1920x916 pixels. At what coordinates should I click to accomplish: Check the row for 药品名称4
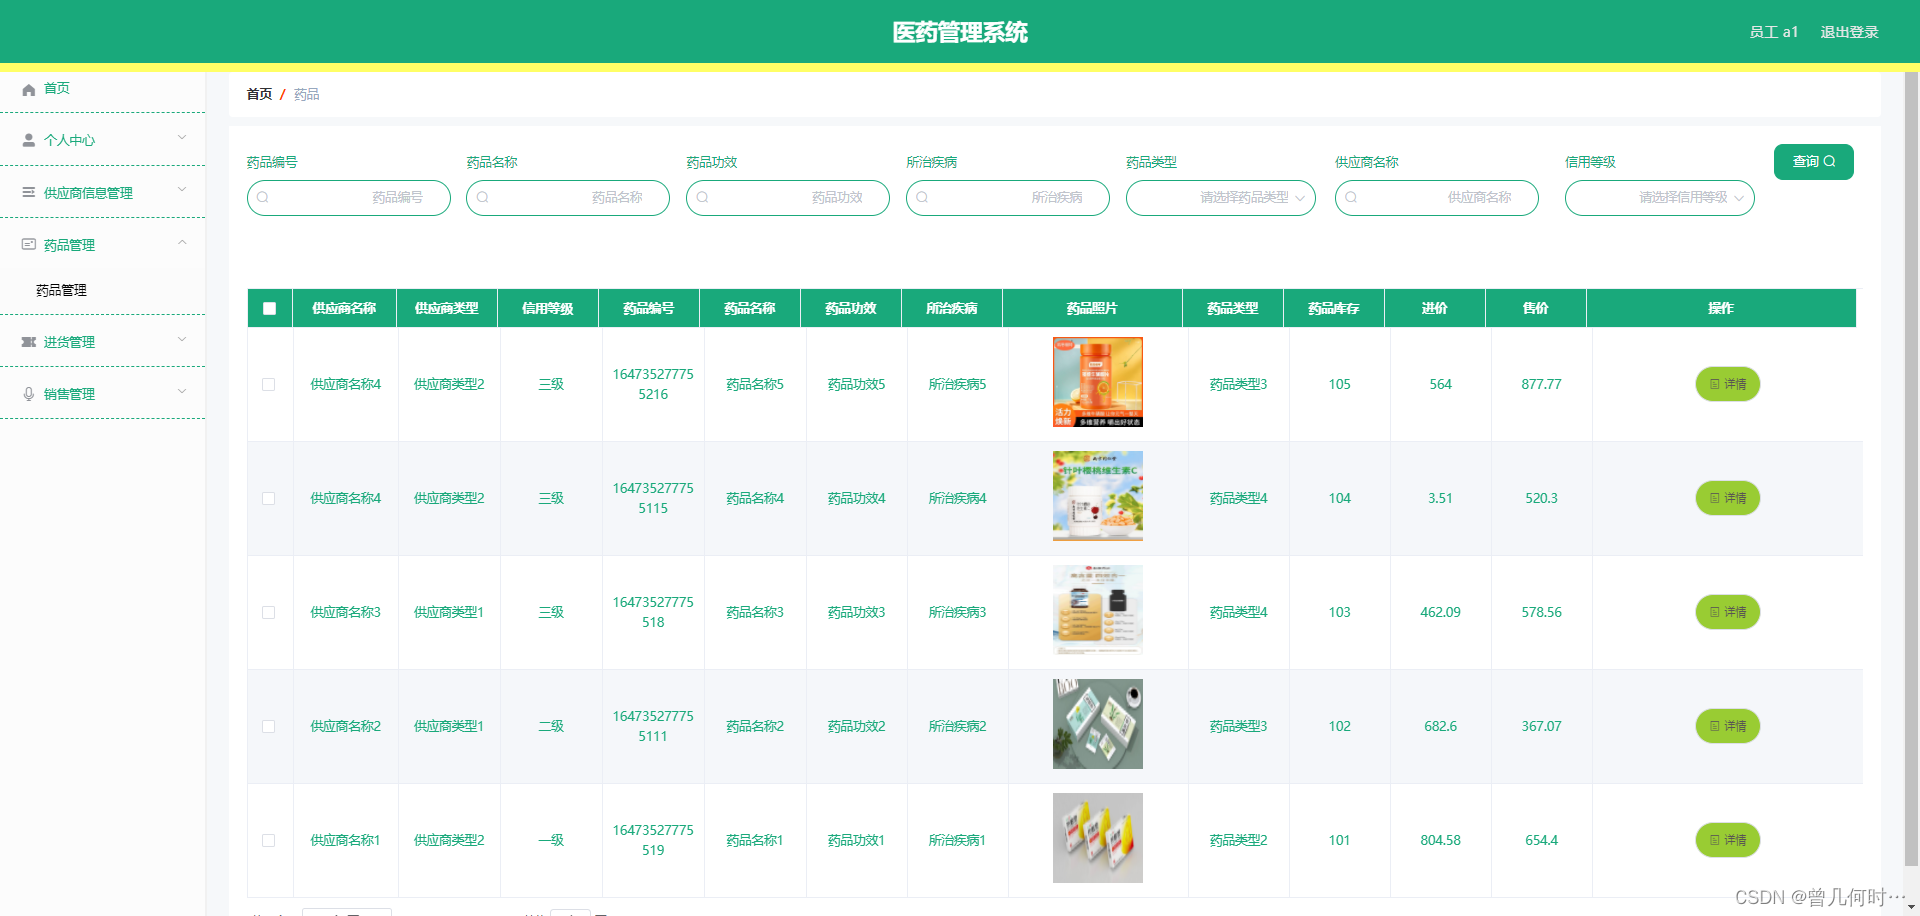(268, 498)
